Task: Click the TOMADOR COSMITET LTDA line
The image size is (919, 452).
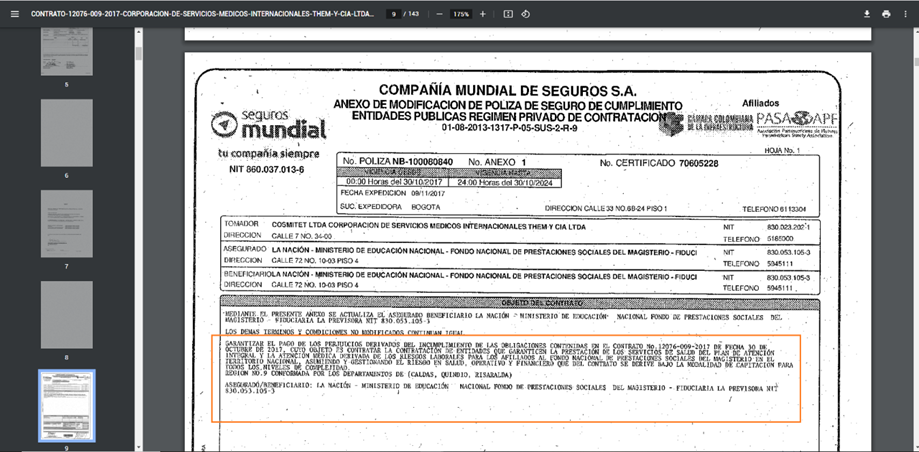Action: click(404, 226)
